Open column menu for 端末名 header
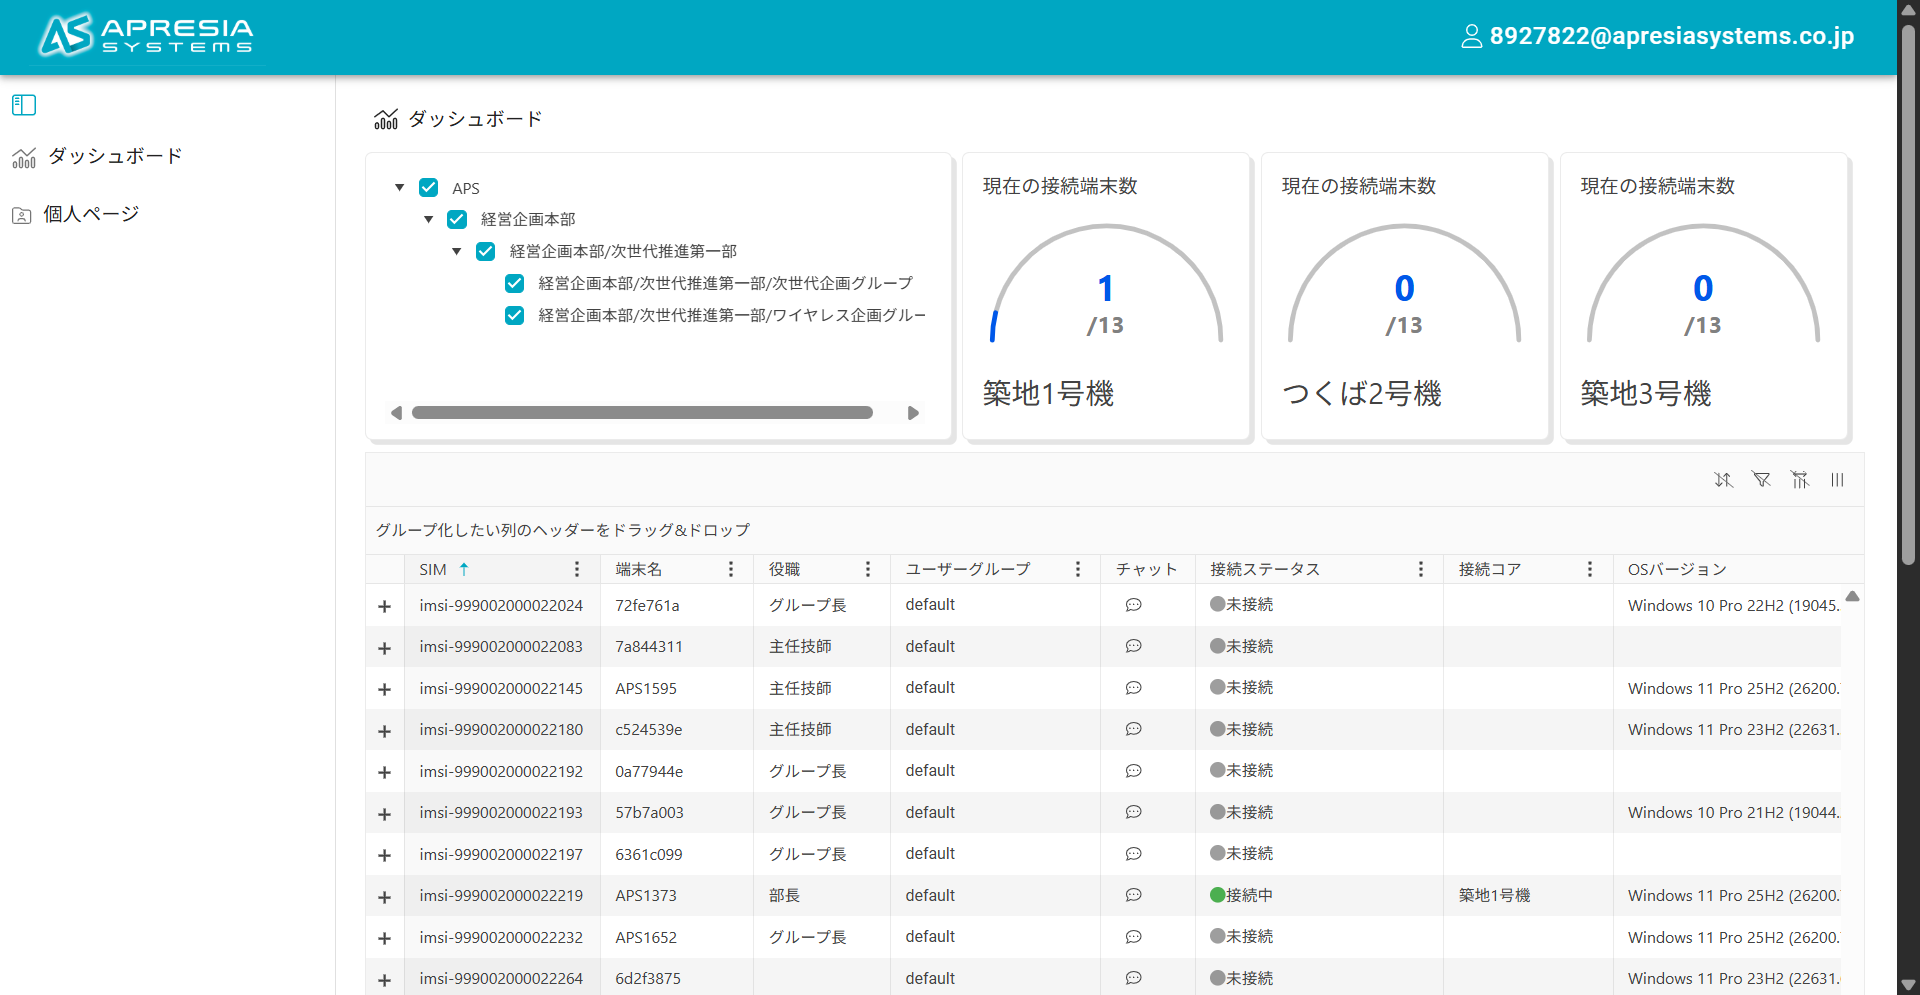The width and height of the screenshot is (1920, 995). pos(731,569)
